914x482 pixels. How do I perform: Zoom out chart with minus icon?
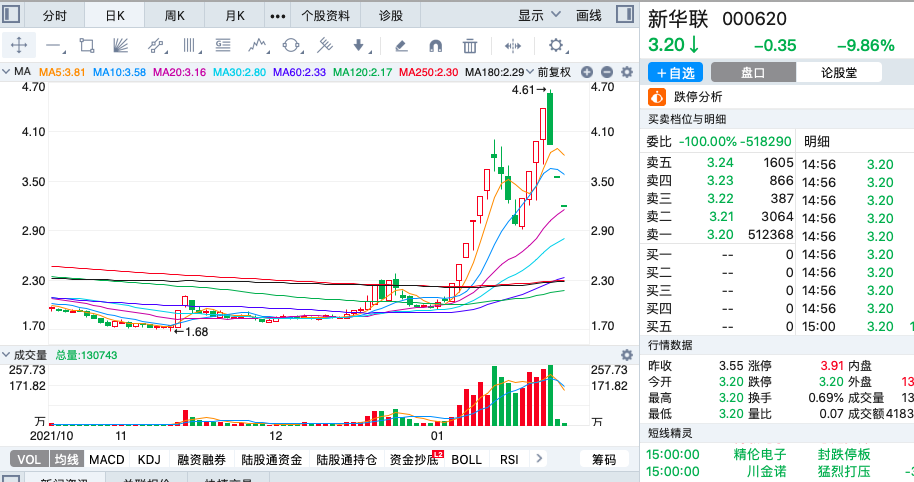click(x=607, y=72)
